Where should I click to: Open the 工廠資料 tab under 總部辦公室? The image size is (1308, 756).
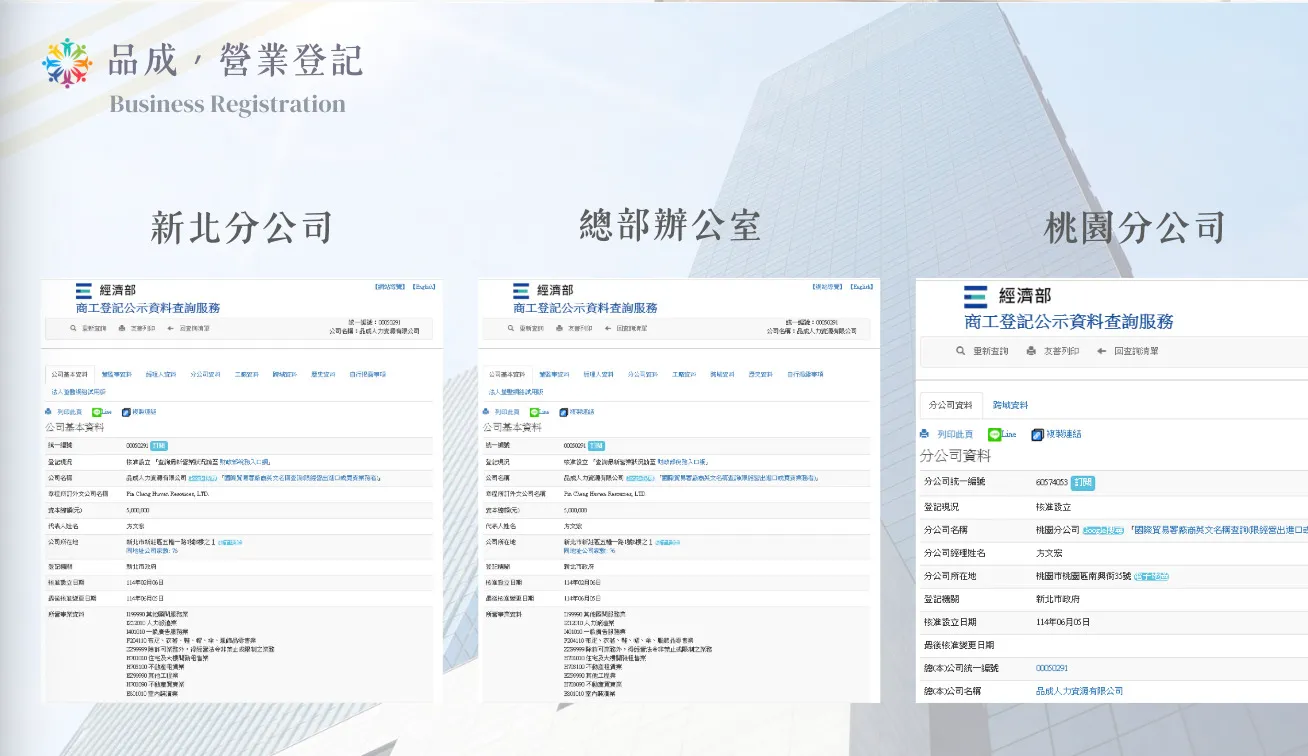tap(684, 374)
